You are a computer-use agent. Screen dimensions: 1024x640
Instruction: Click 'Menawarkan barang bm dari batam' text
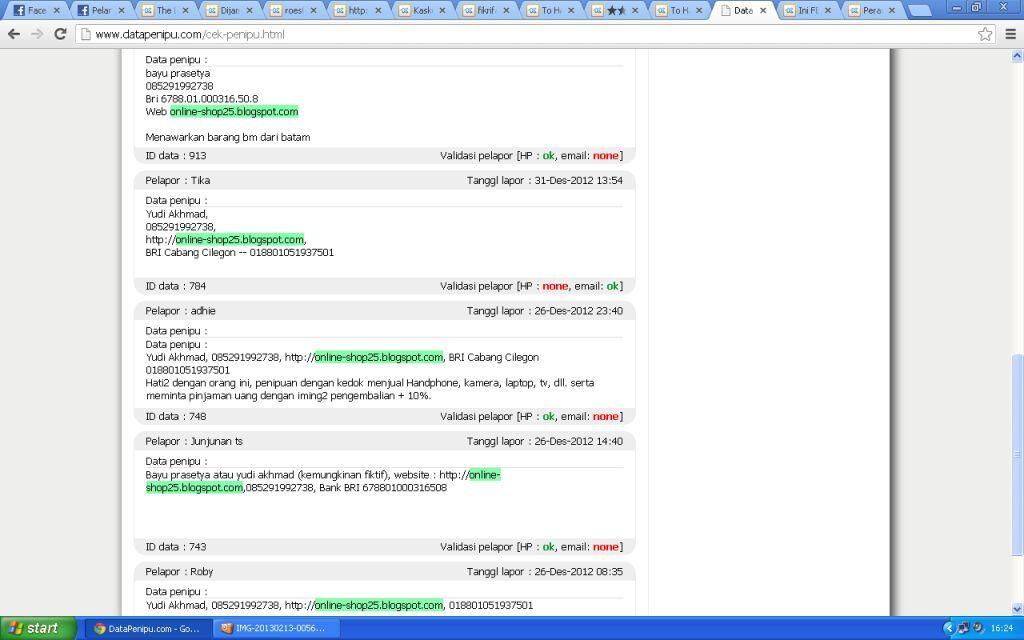point(228,137)
